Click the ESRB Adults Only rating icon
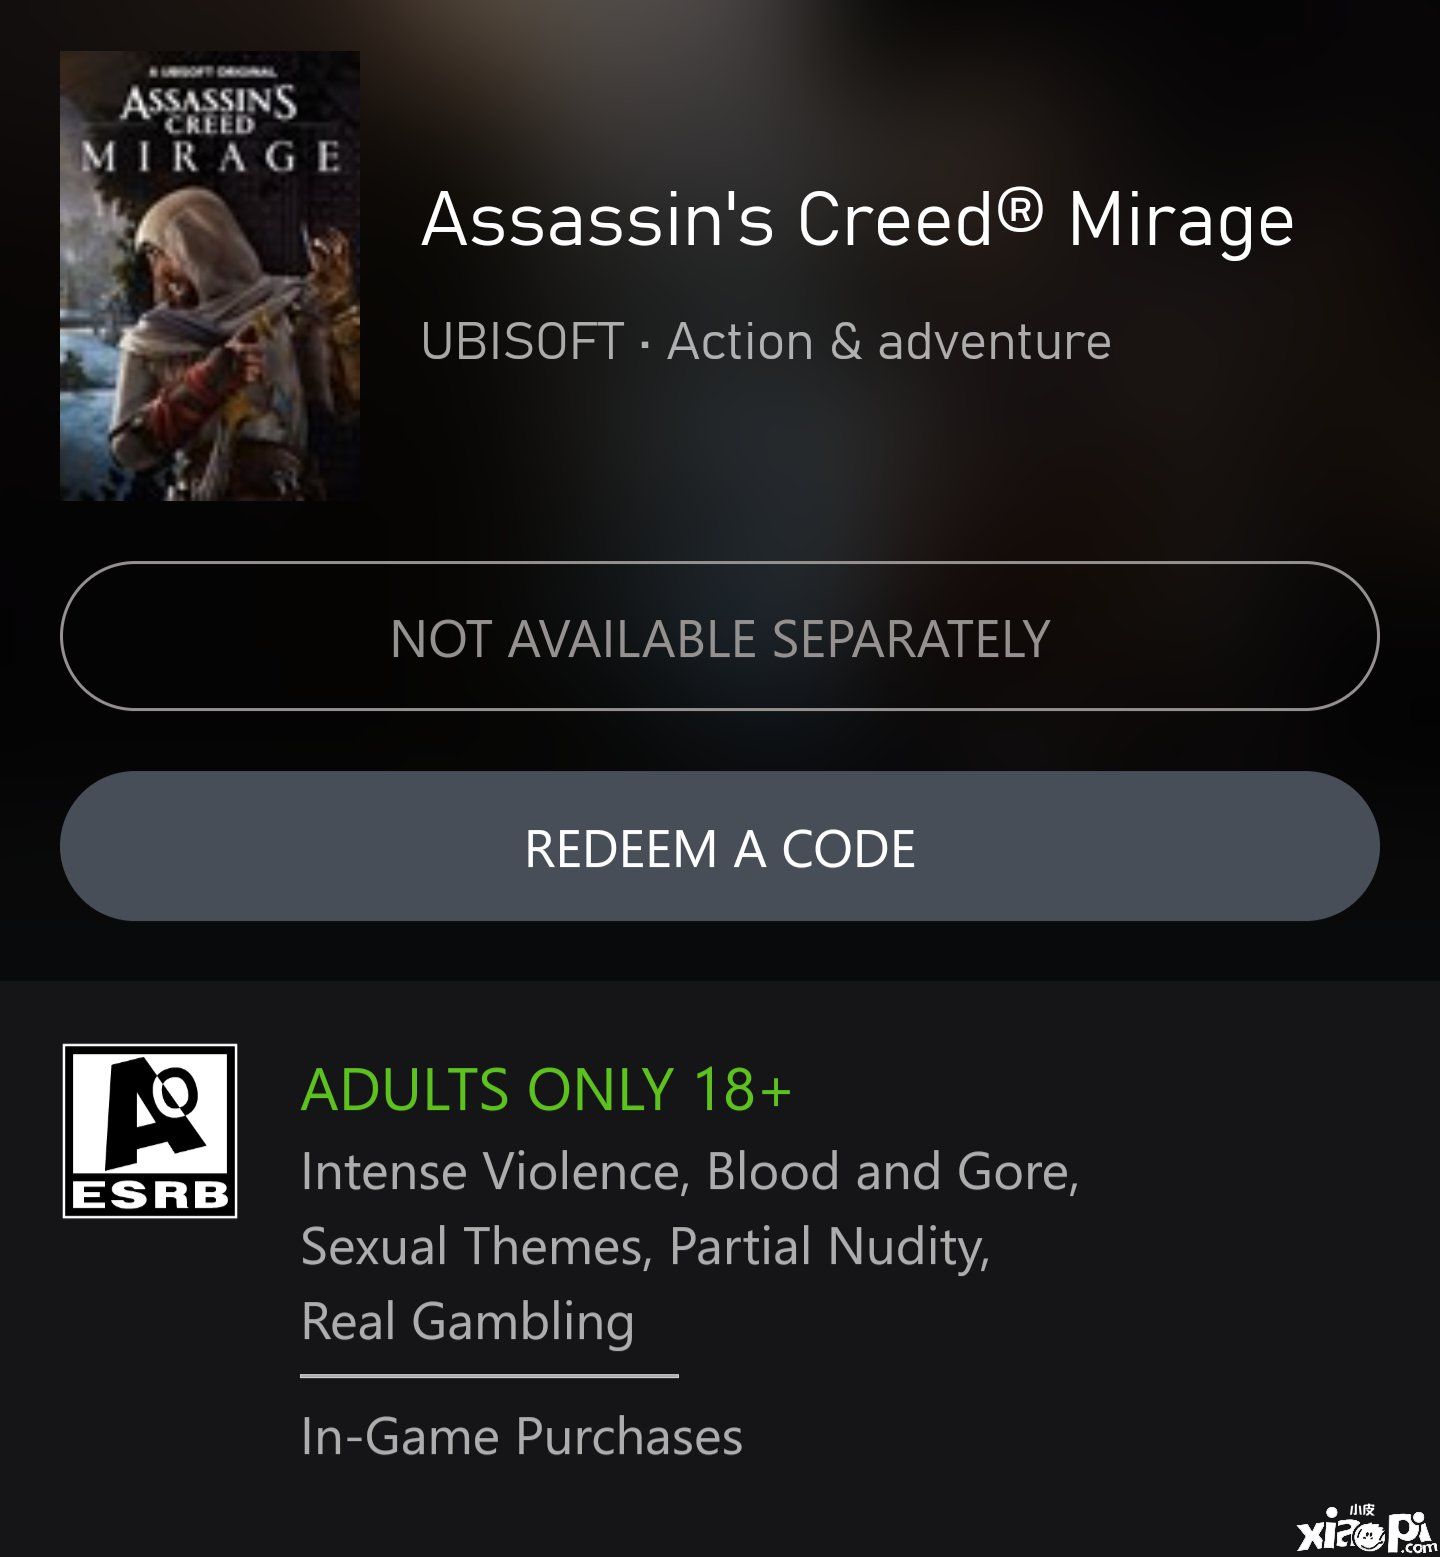1440x1557 pixels. (150, 1131)
